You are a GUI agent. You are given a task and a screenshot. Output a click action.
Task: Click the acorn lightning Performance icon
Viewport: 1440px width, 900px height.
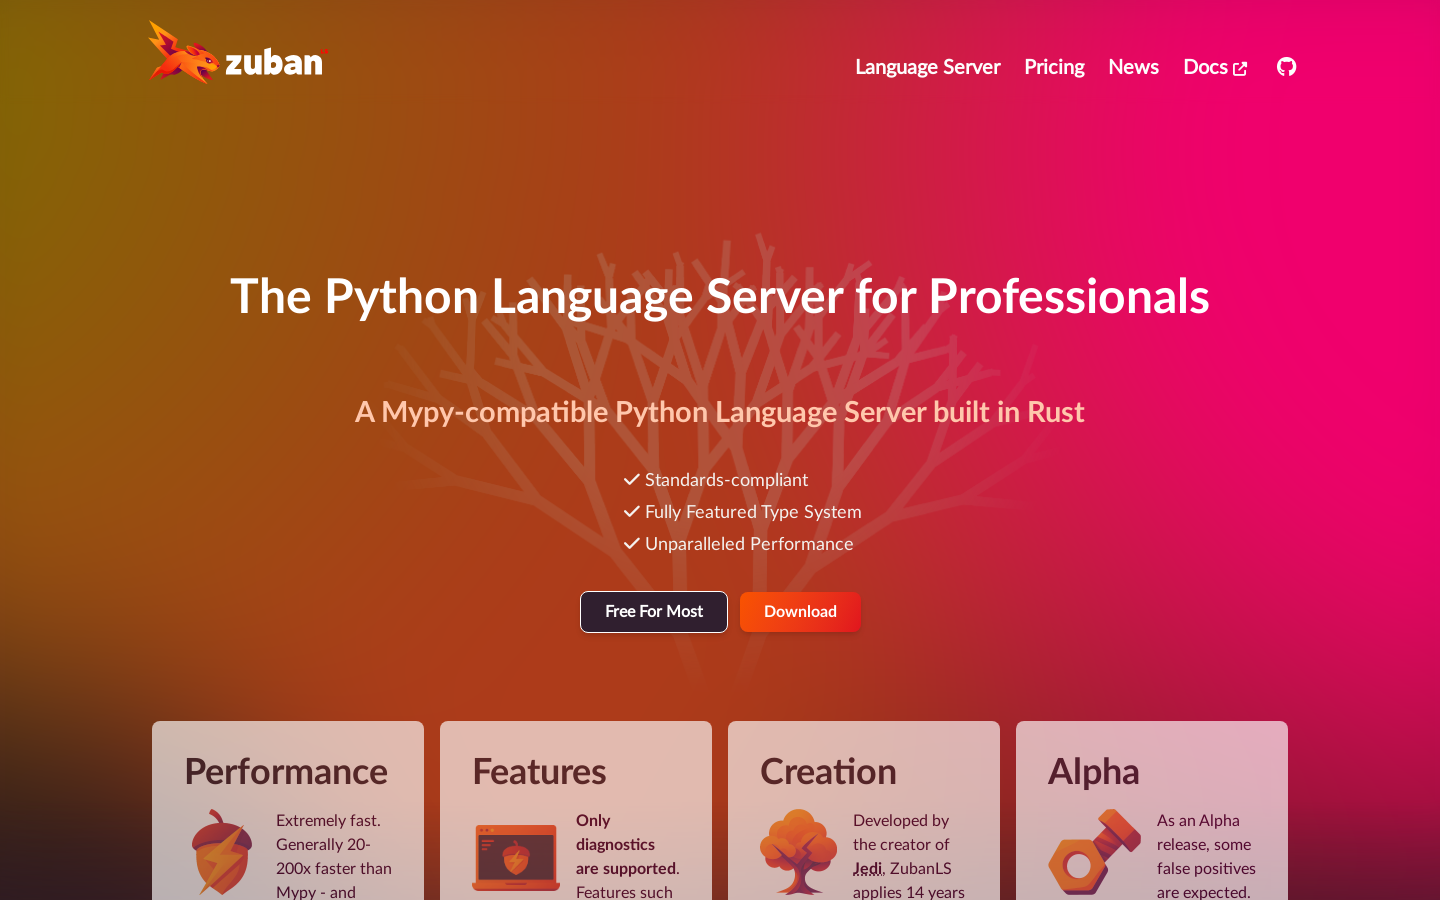[x=222, y=852]
